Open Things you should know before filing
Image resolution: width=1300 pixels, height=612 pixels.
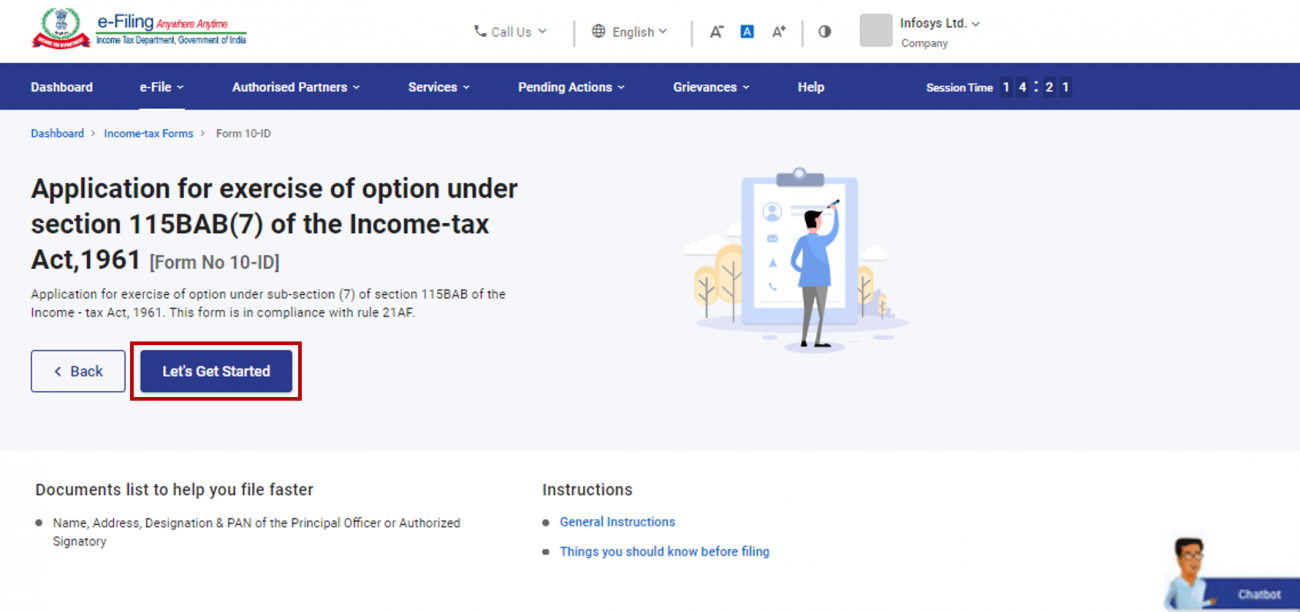[664, 551]
